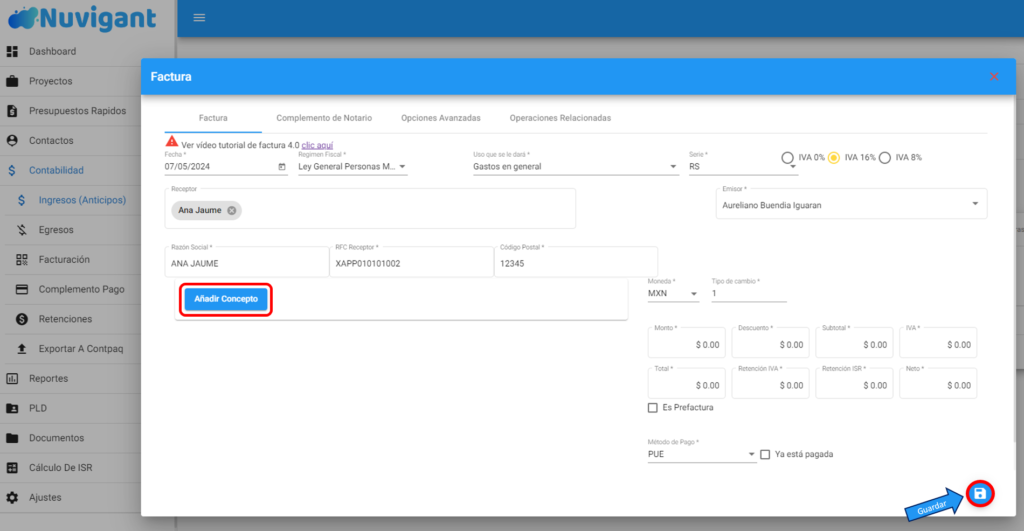1024x531 pixels.
Task: Click the Monto amount field
Action: pos(686,342)
